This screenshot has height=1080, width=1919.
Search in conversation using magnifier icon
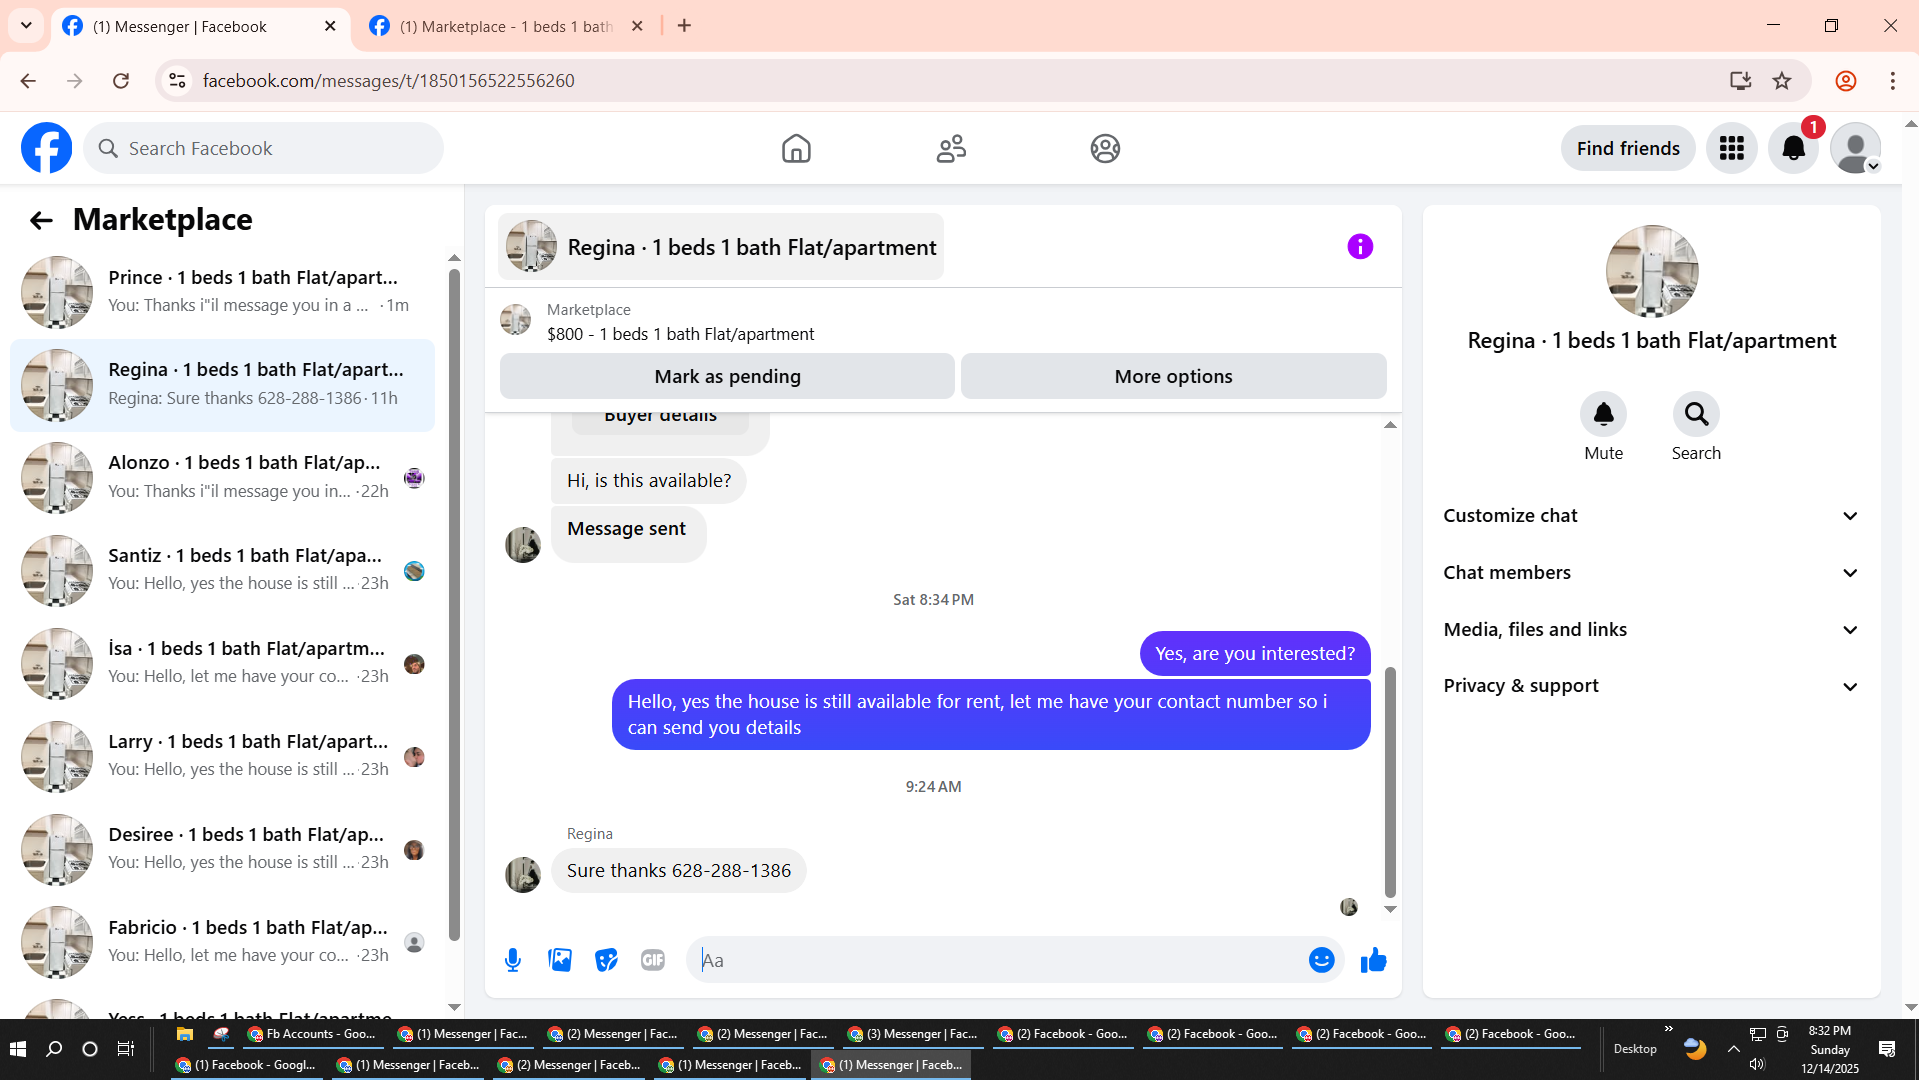pos(1696,414)
